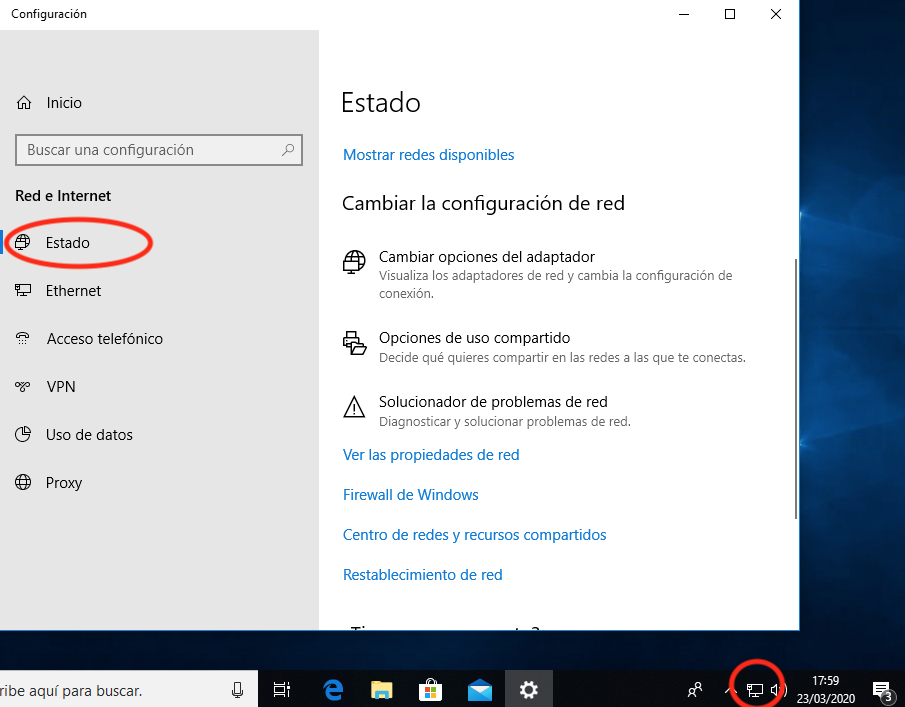Click the volume speaker icon
The image size is (905, 707).
click(778, 689)
